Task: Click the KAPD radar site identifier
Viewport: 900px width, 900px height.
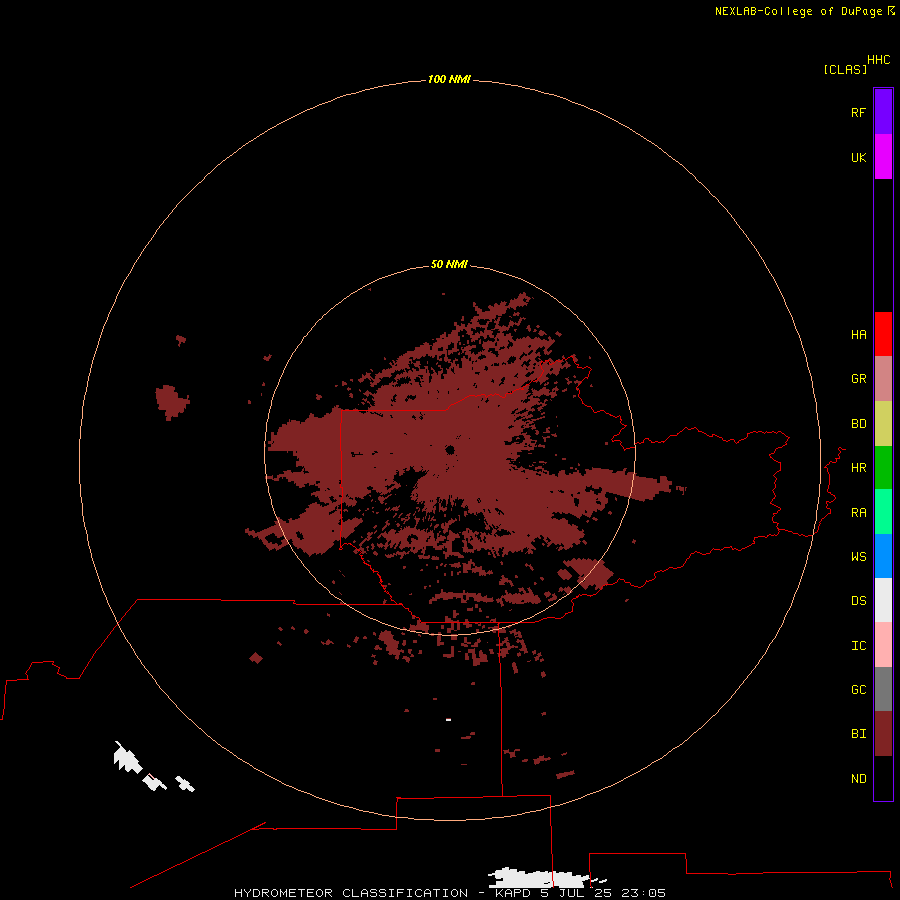Action: [513, 893]
